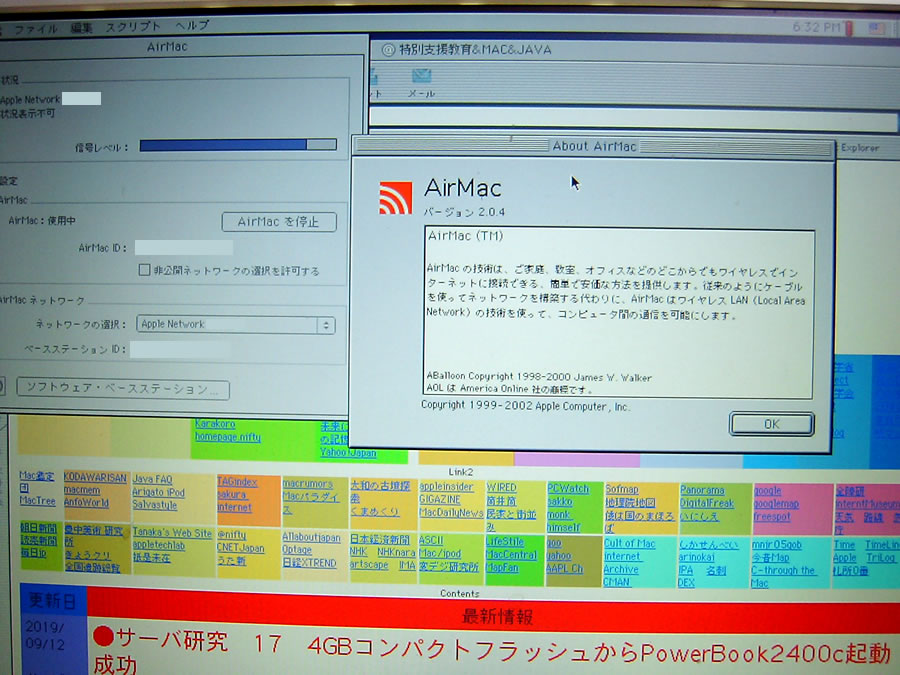Open the macmem link
The width and height of the screenshot is (900, 675).
[x=82, y=490]
